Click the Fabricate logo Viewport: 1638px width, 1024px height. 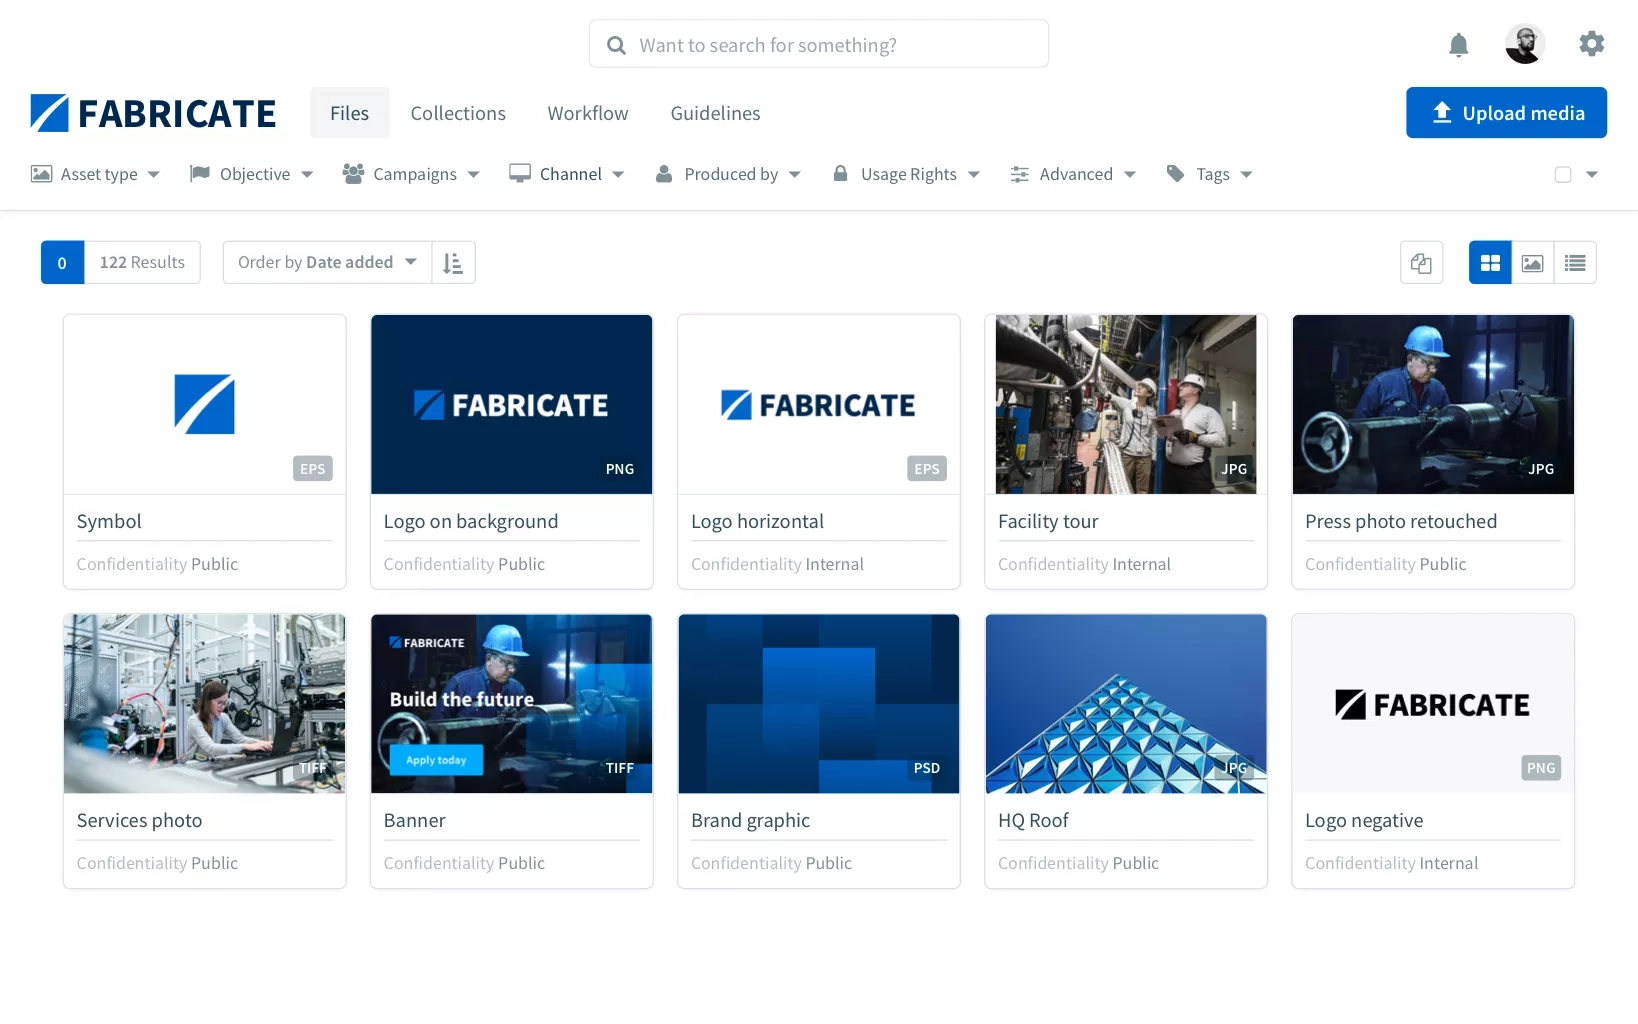click(x=153, y=113)
